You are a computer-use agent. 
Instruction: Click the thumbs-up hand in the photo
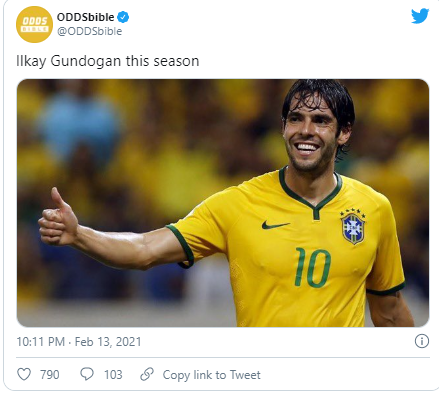[58, 217]
